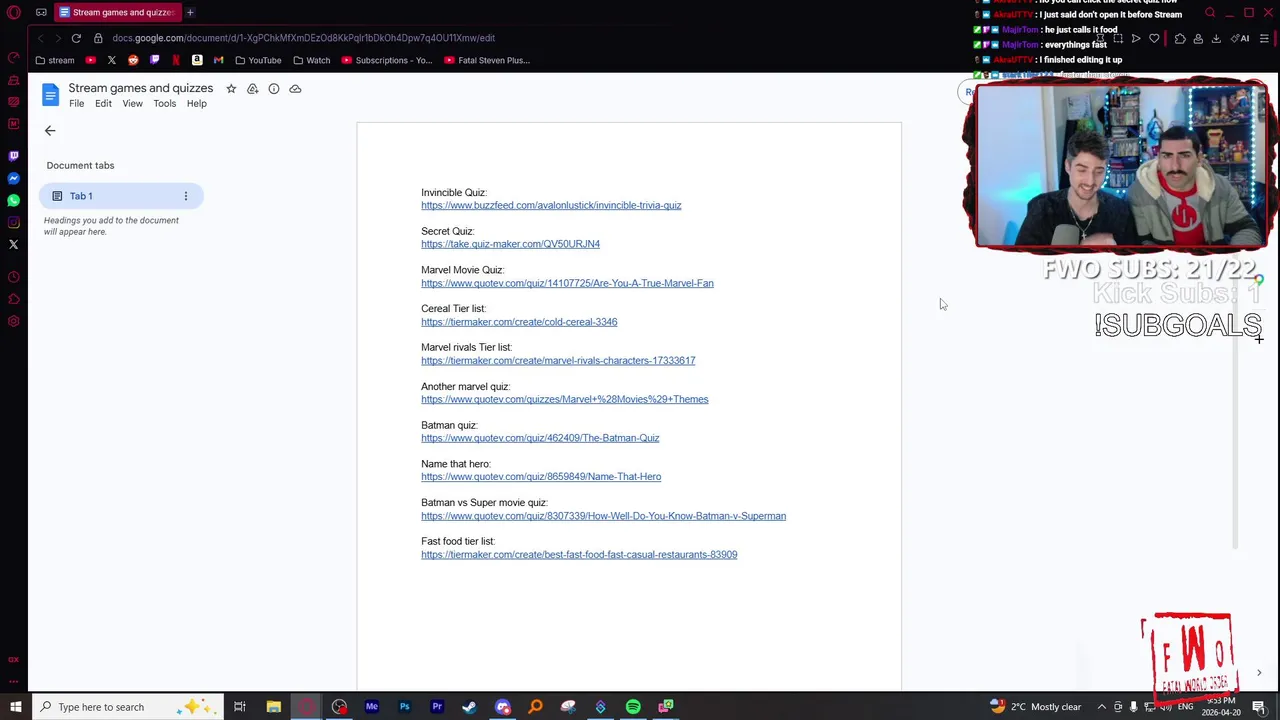Open the Netflix bookmark
Screen dimensions: 1280x720
[176, 60]
